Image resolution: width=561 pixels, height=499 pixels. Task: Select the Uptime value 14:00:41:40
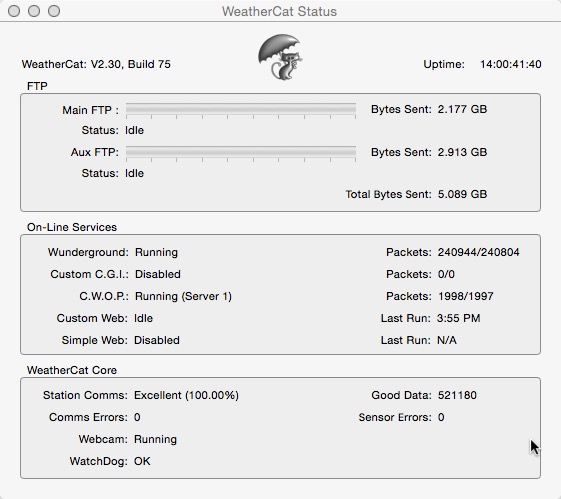(511, 64)
